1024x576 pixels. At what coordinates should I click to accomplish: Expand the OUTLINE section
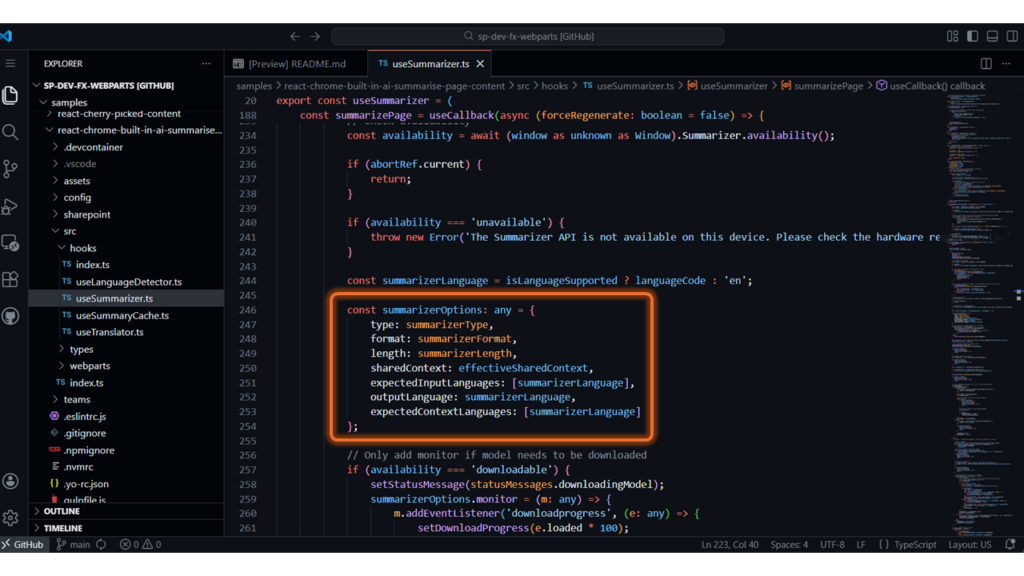62,511
